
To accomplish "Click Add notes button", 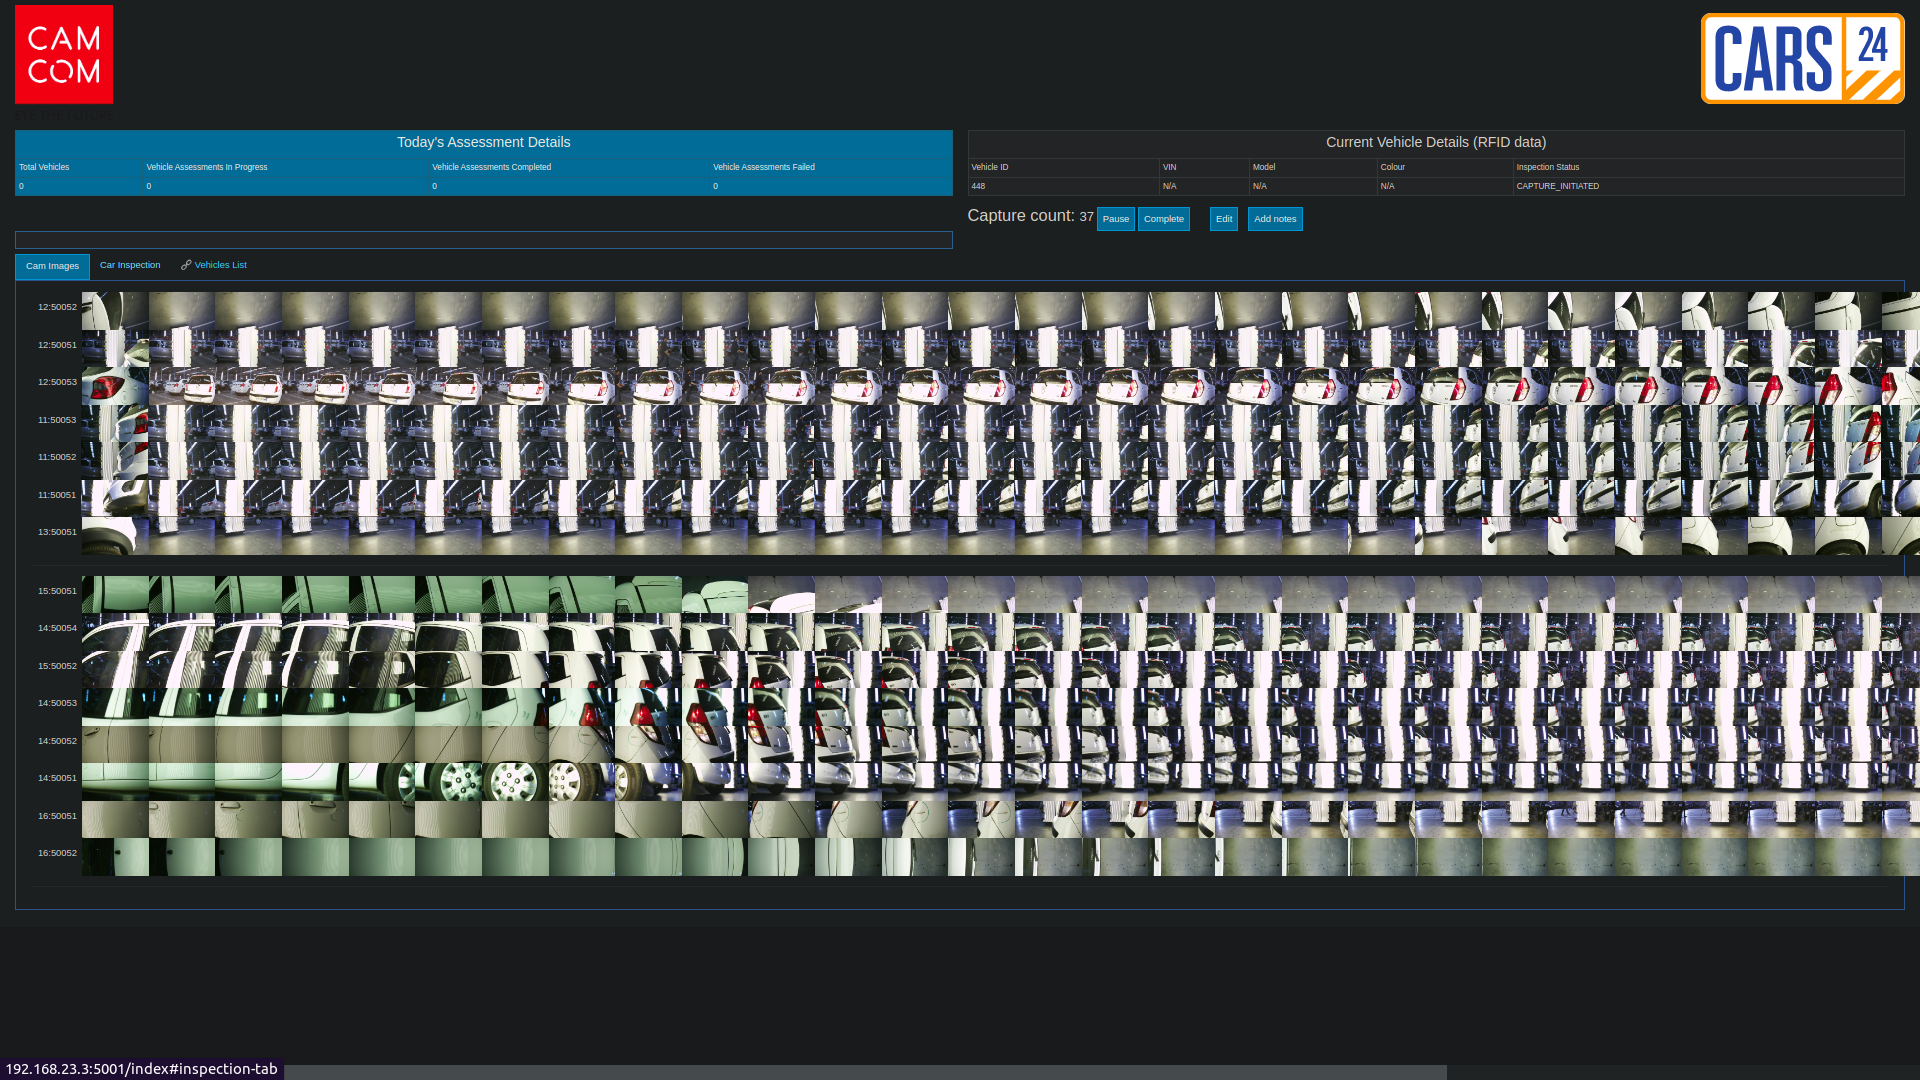I will (x=1275, y=219).
